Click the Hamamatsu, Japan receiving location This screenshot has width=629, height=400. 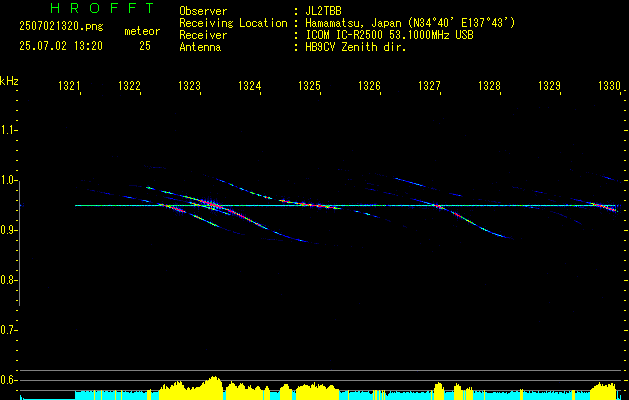coord(410,23)
